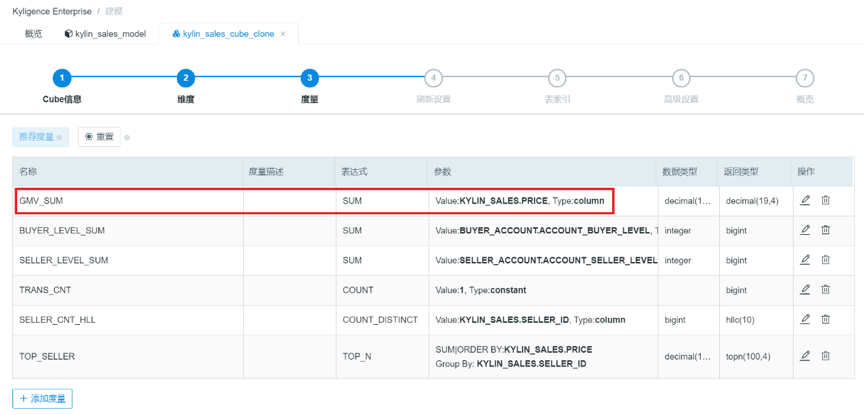Open the 概览 tab at top left
Image resolution: width=864 pixels, height=415 pixels.
[33, 34]
